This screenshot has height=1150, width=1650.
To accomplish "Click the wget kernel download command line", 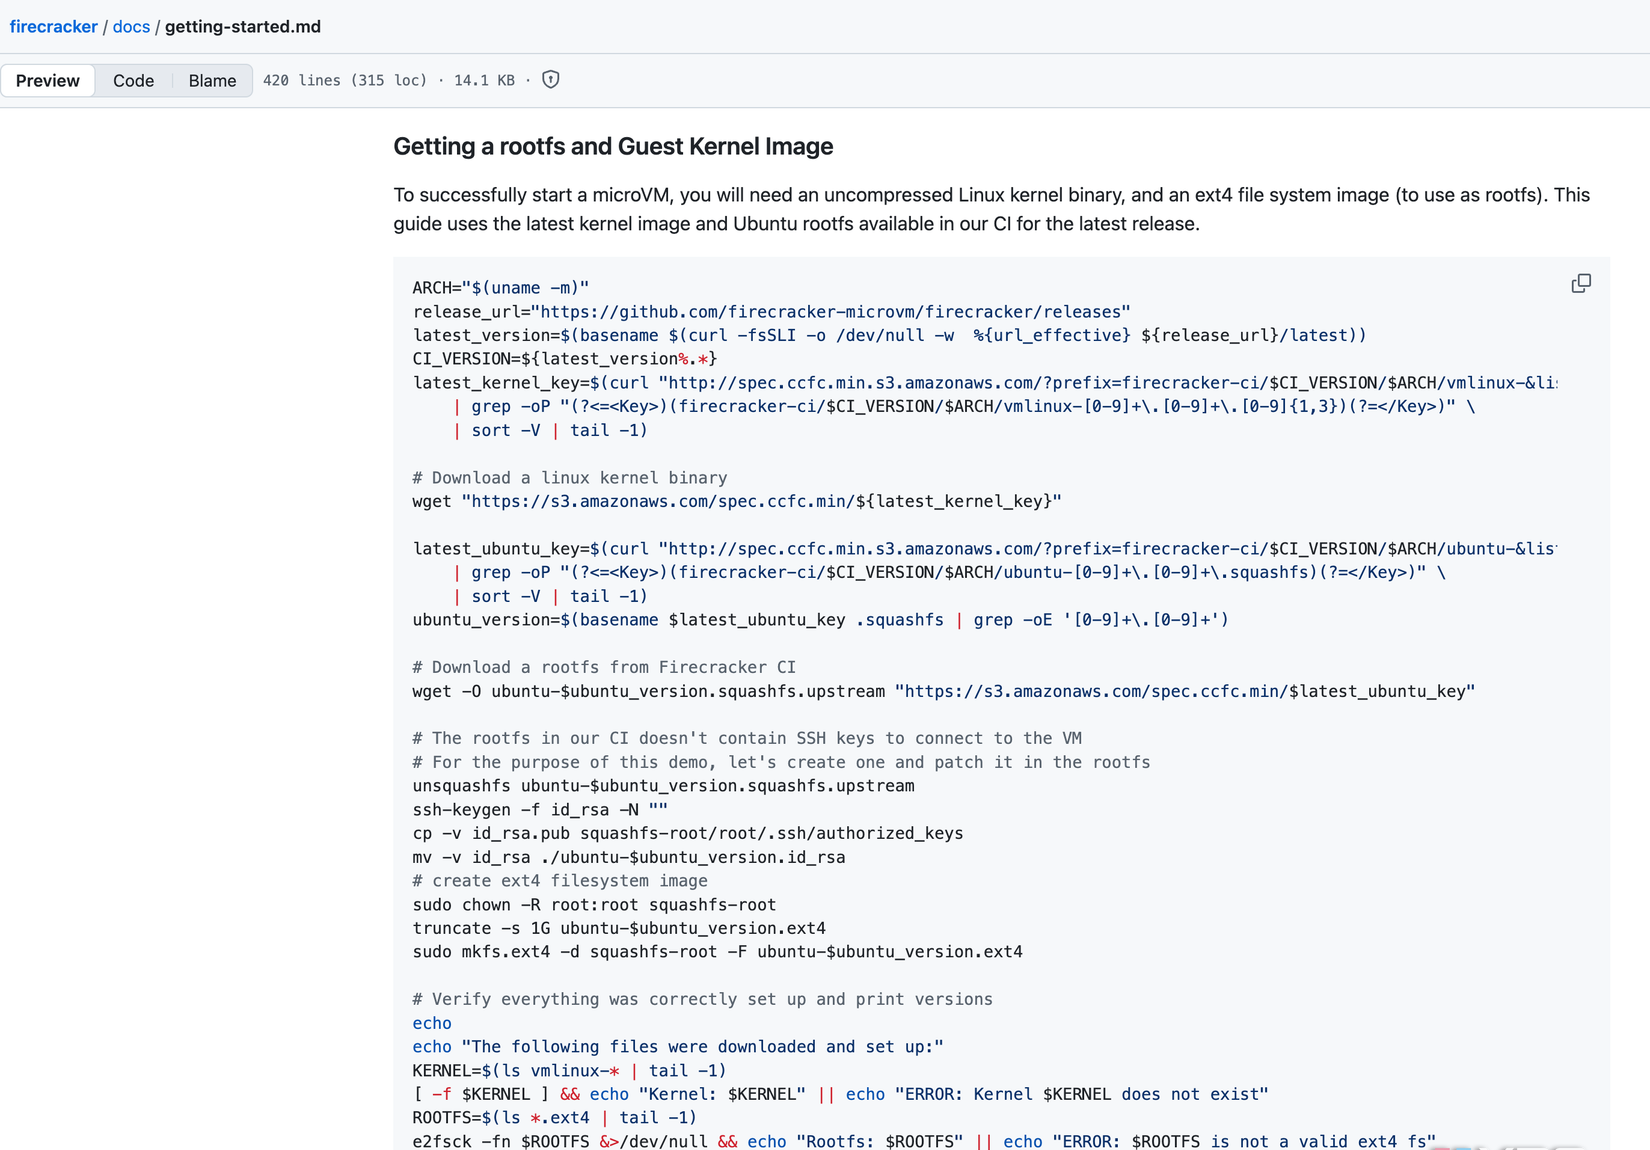I will (x=736, y=501).
